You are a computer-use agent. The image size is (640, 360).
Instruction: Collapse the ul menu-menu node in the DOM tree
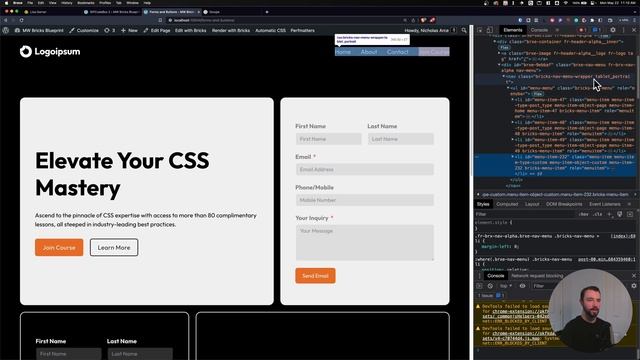(x=508, y=88)
